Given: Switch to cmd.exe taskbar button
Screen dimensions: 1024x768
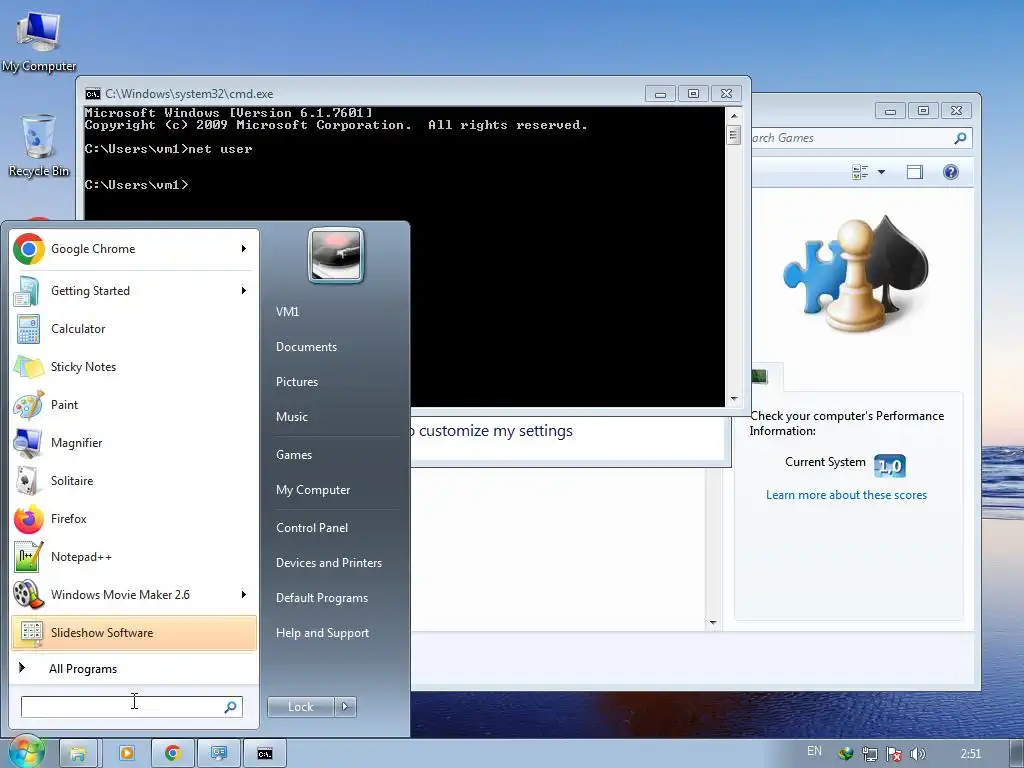Looking at the screenshot, I should (264, 754).
